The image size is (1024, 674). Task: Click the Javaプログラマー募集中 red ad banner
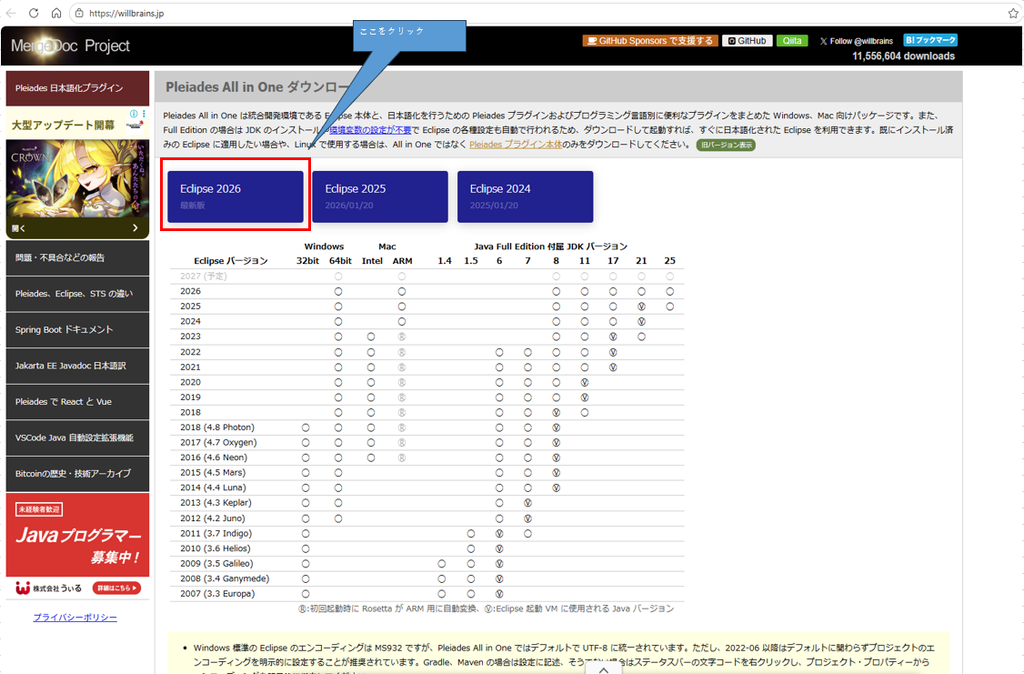(78, 536)
